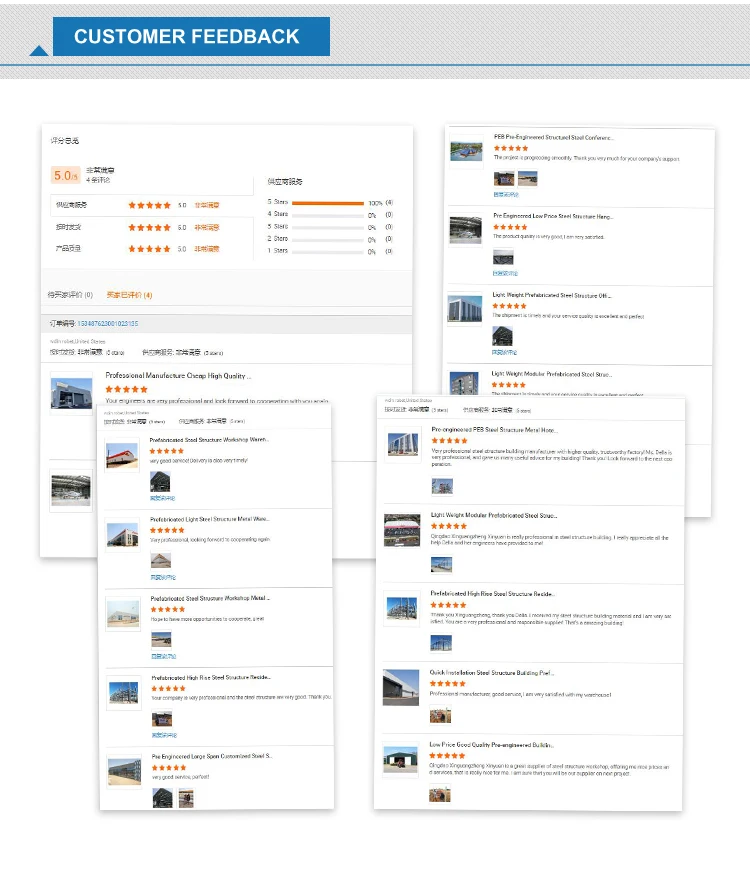Screen dimensions: 750x872
Task: Select the pending reviews tab showing (0)
Action: [x=70, y=295]
